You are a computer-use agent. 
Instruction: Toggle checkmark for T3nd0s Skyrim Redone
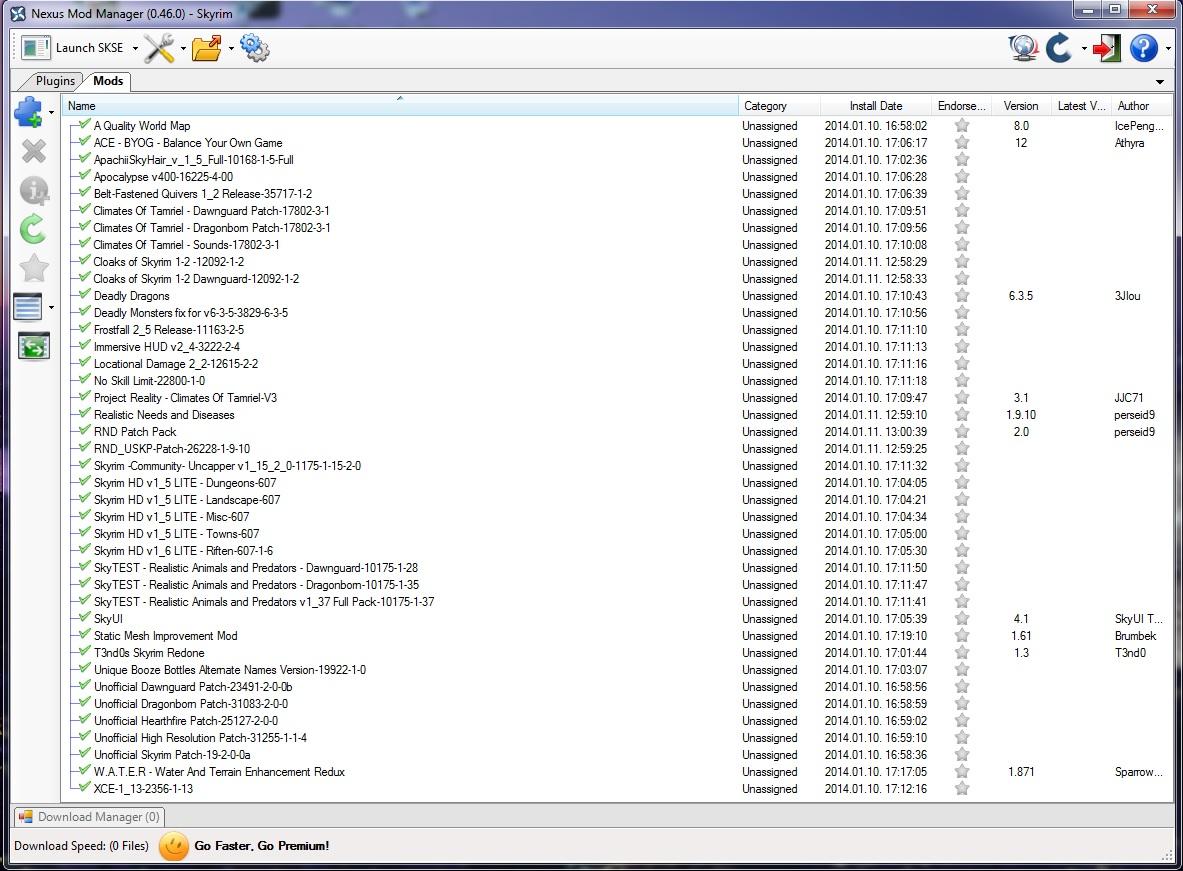point(84,651)
